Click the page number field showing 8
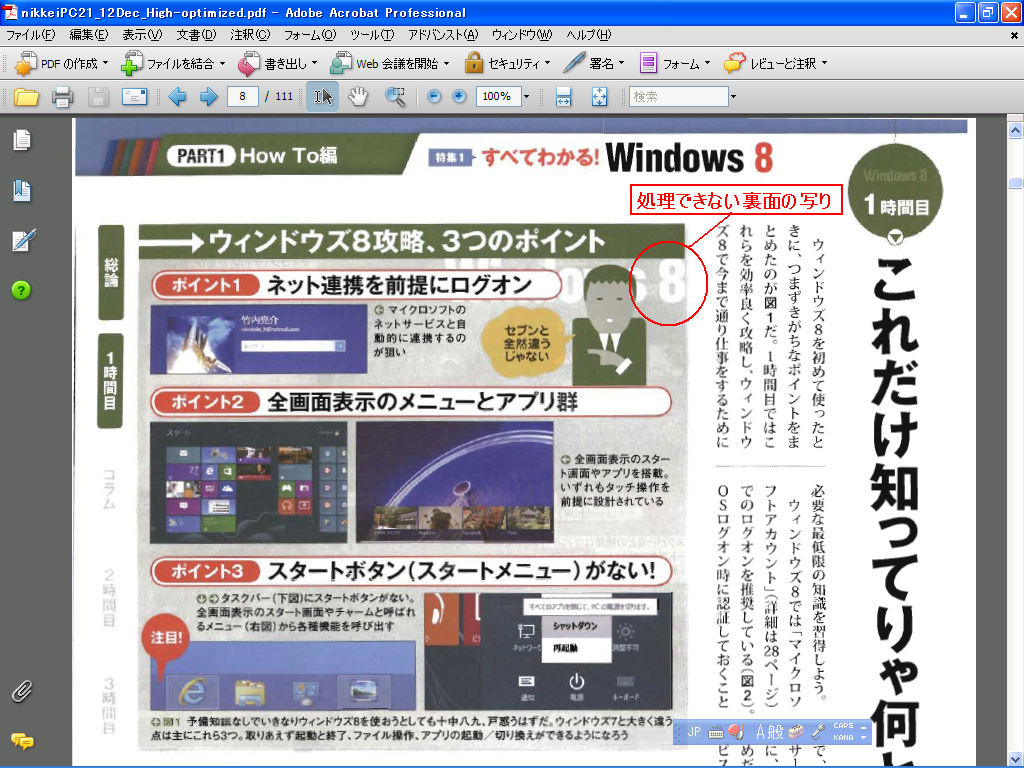 point(242,97)
